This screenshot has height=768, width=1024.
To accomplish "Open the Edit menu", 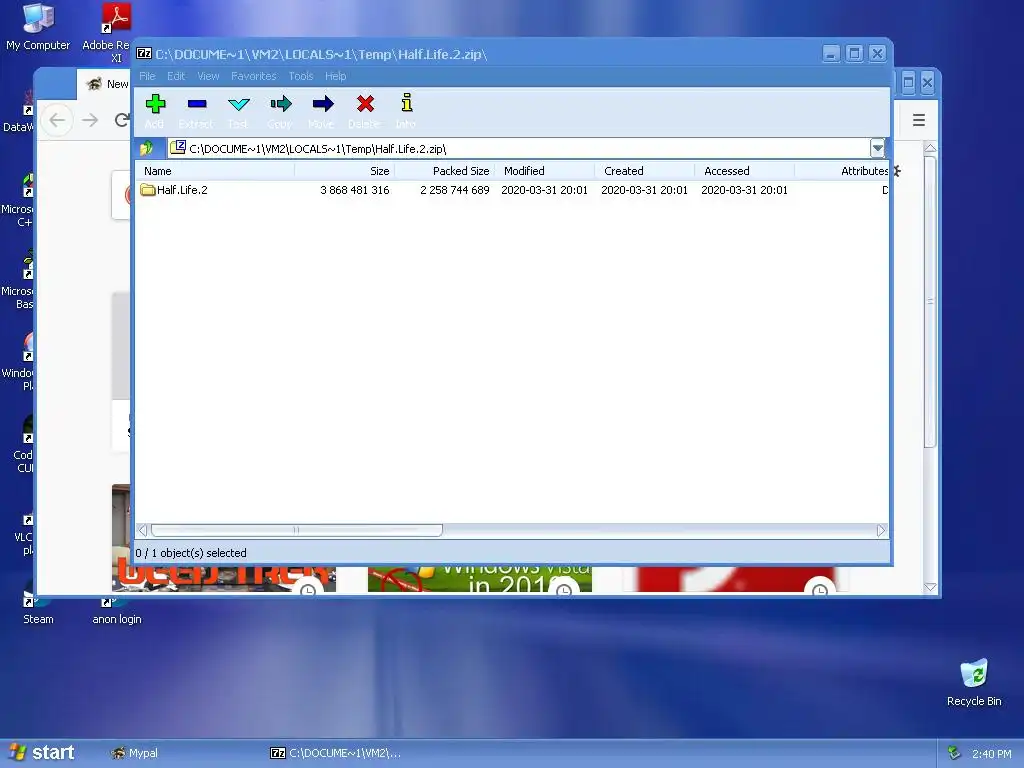I will [x=176, y=76].
